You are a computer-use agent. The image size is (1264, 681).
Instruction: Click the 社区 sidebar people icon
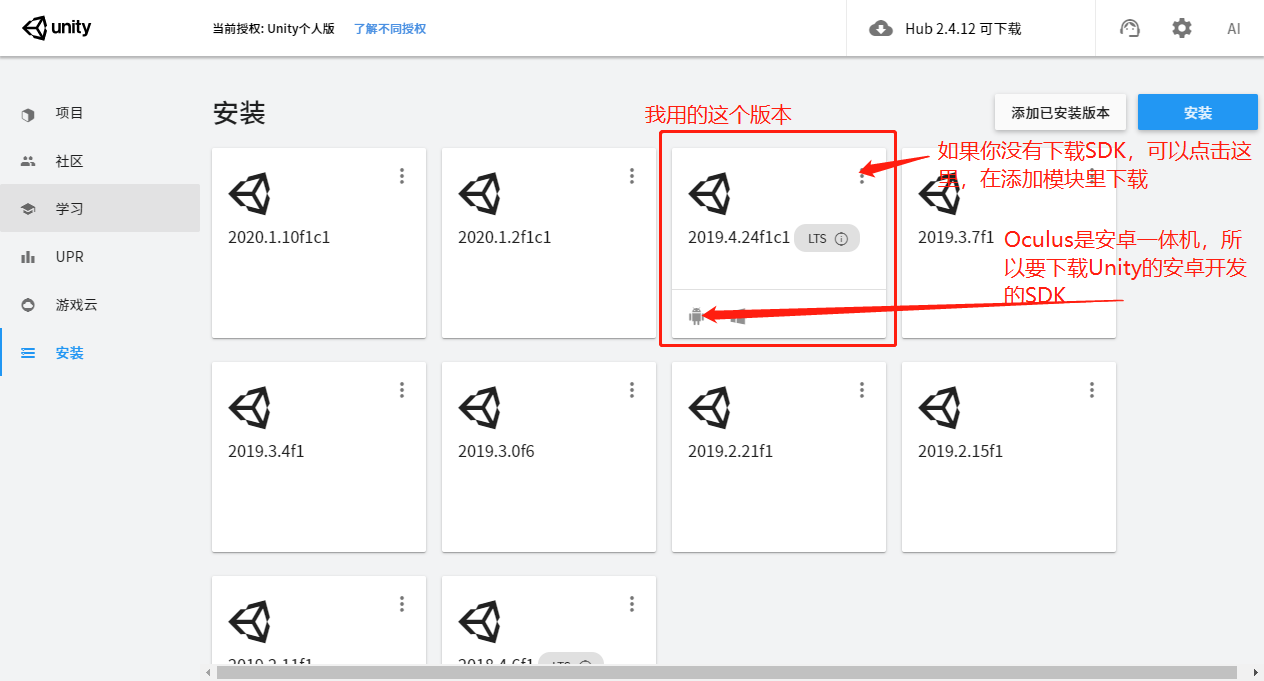point(28,161)
